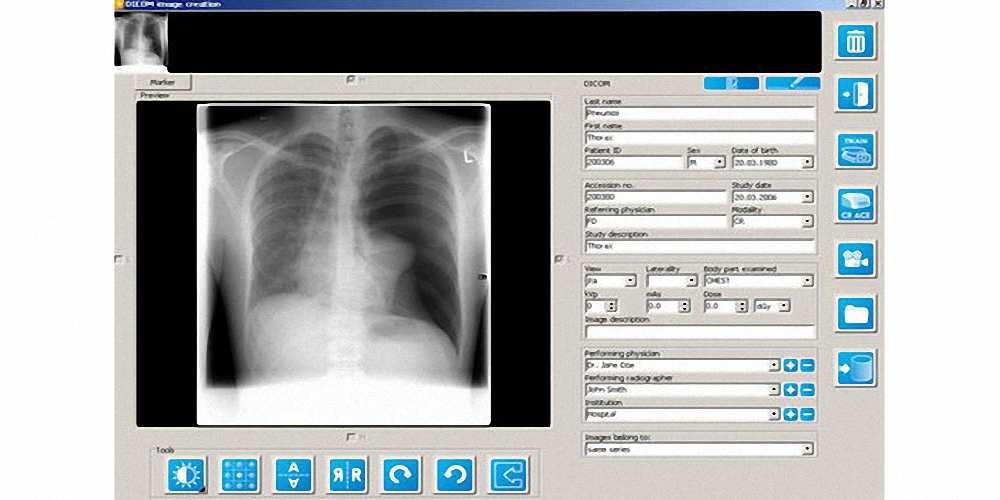Toggle the checkbox right of the preview
Image resolution: width=1000 pixels, height=500 pixels.
click(559, 259)
